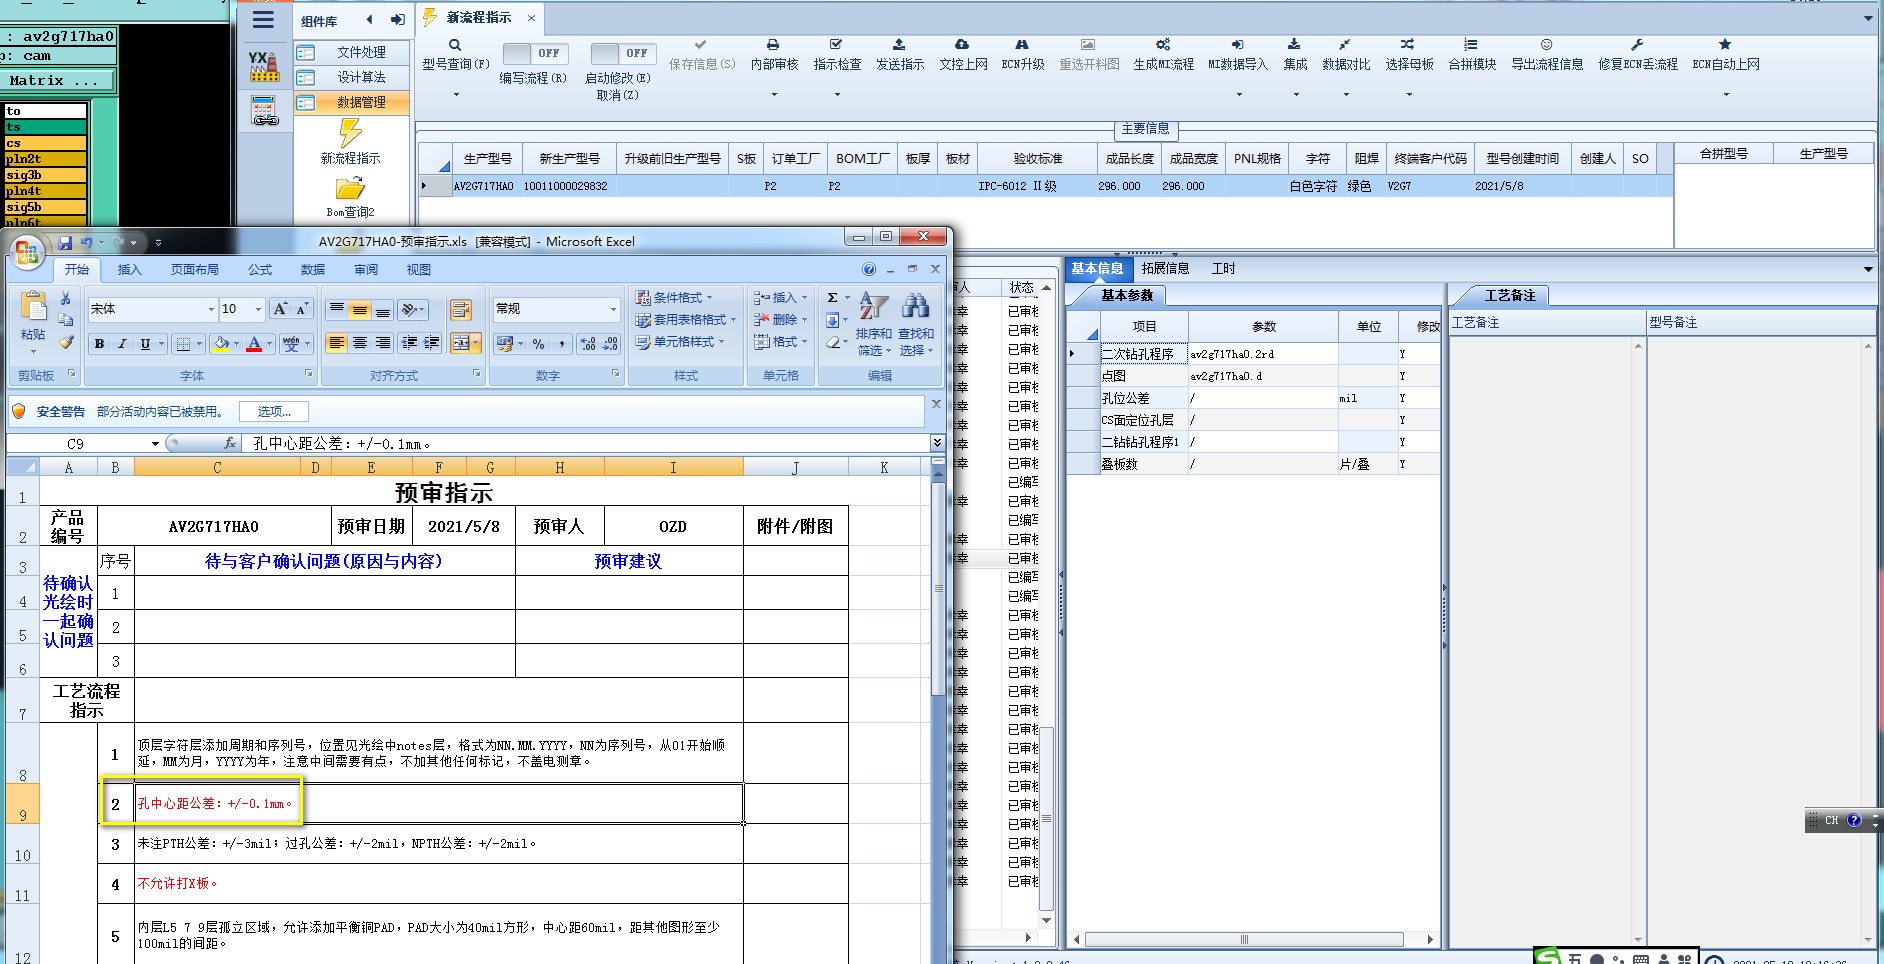Click the hamburger menu icon in sidebar
1884x964 pixels.
pos(263,20)
